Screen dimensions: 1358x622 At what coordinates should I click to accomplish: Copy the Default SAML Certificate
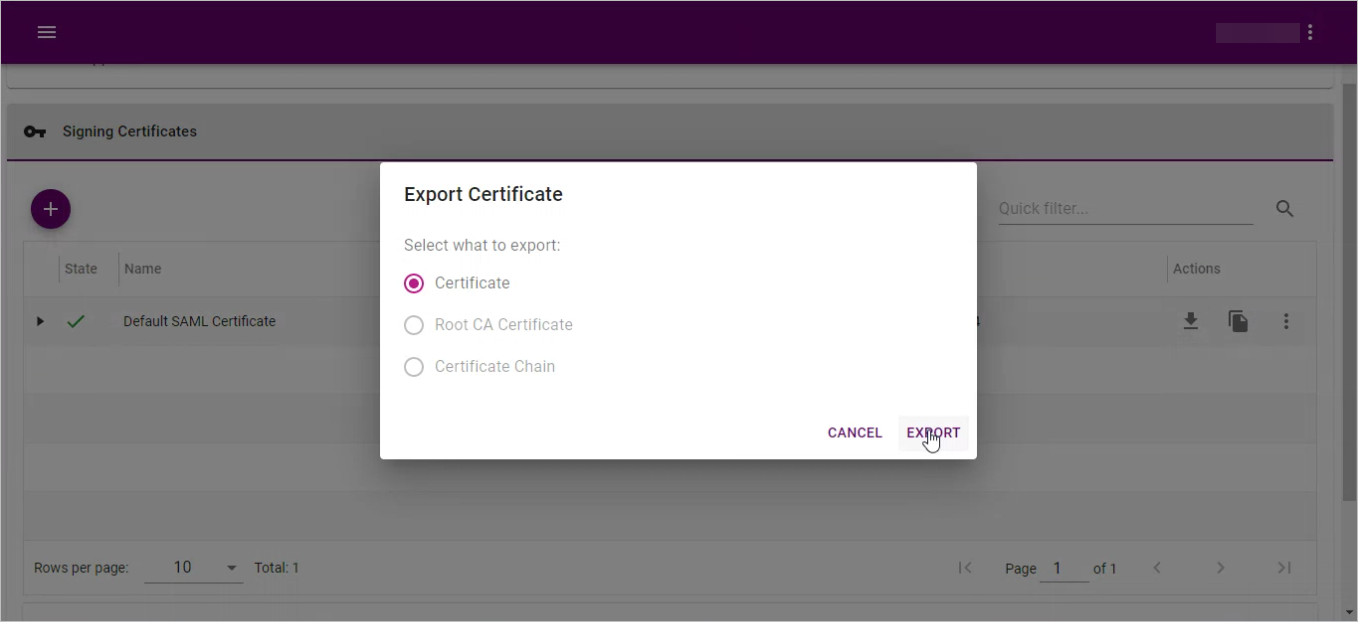(x=1238, y=321)
